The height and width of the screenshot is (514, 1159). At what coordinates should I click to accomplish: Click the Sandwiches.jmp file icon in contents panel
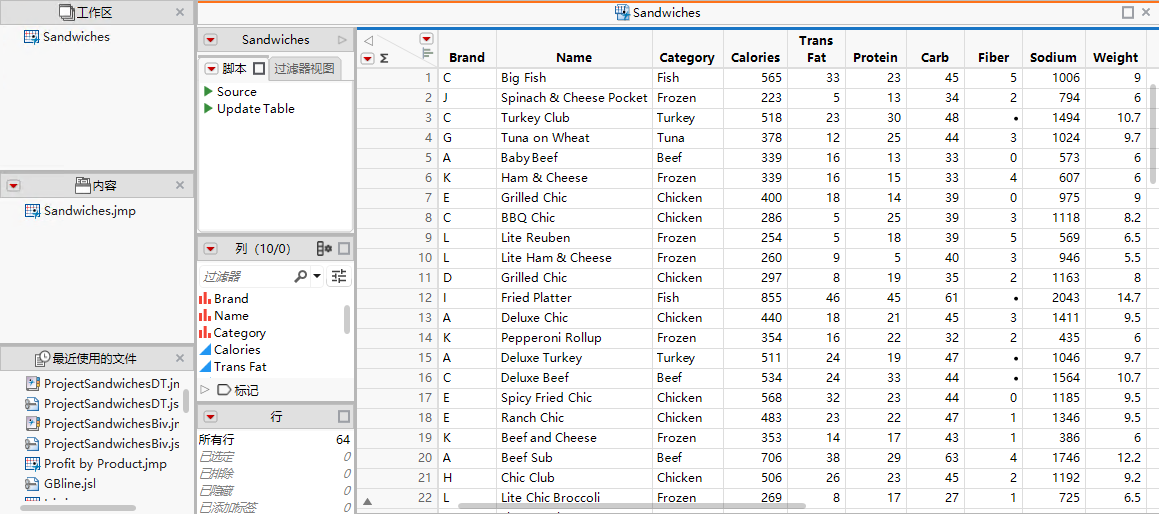32,211
